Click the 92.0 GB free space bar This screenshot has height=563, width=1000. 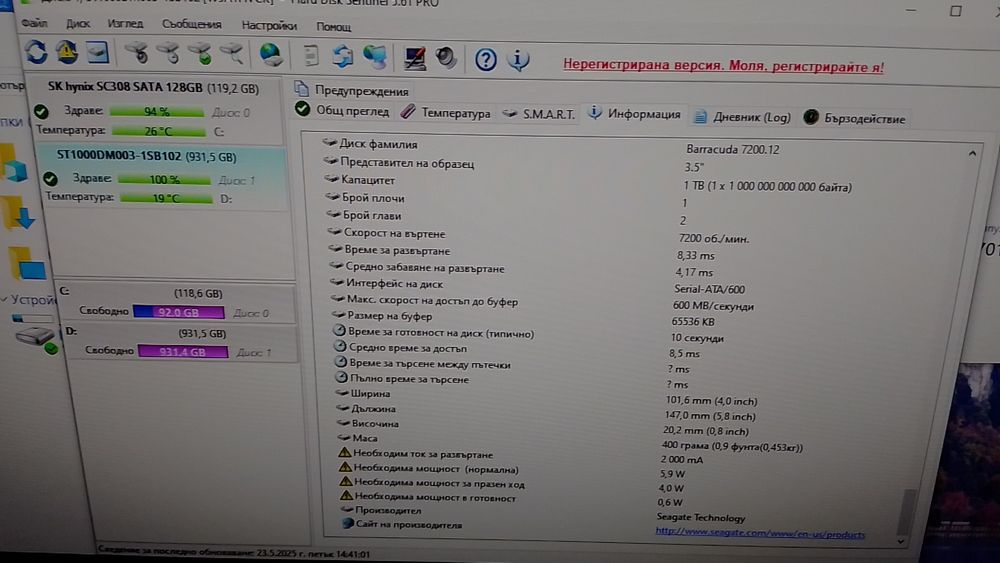pos(179,312)
